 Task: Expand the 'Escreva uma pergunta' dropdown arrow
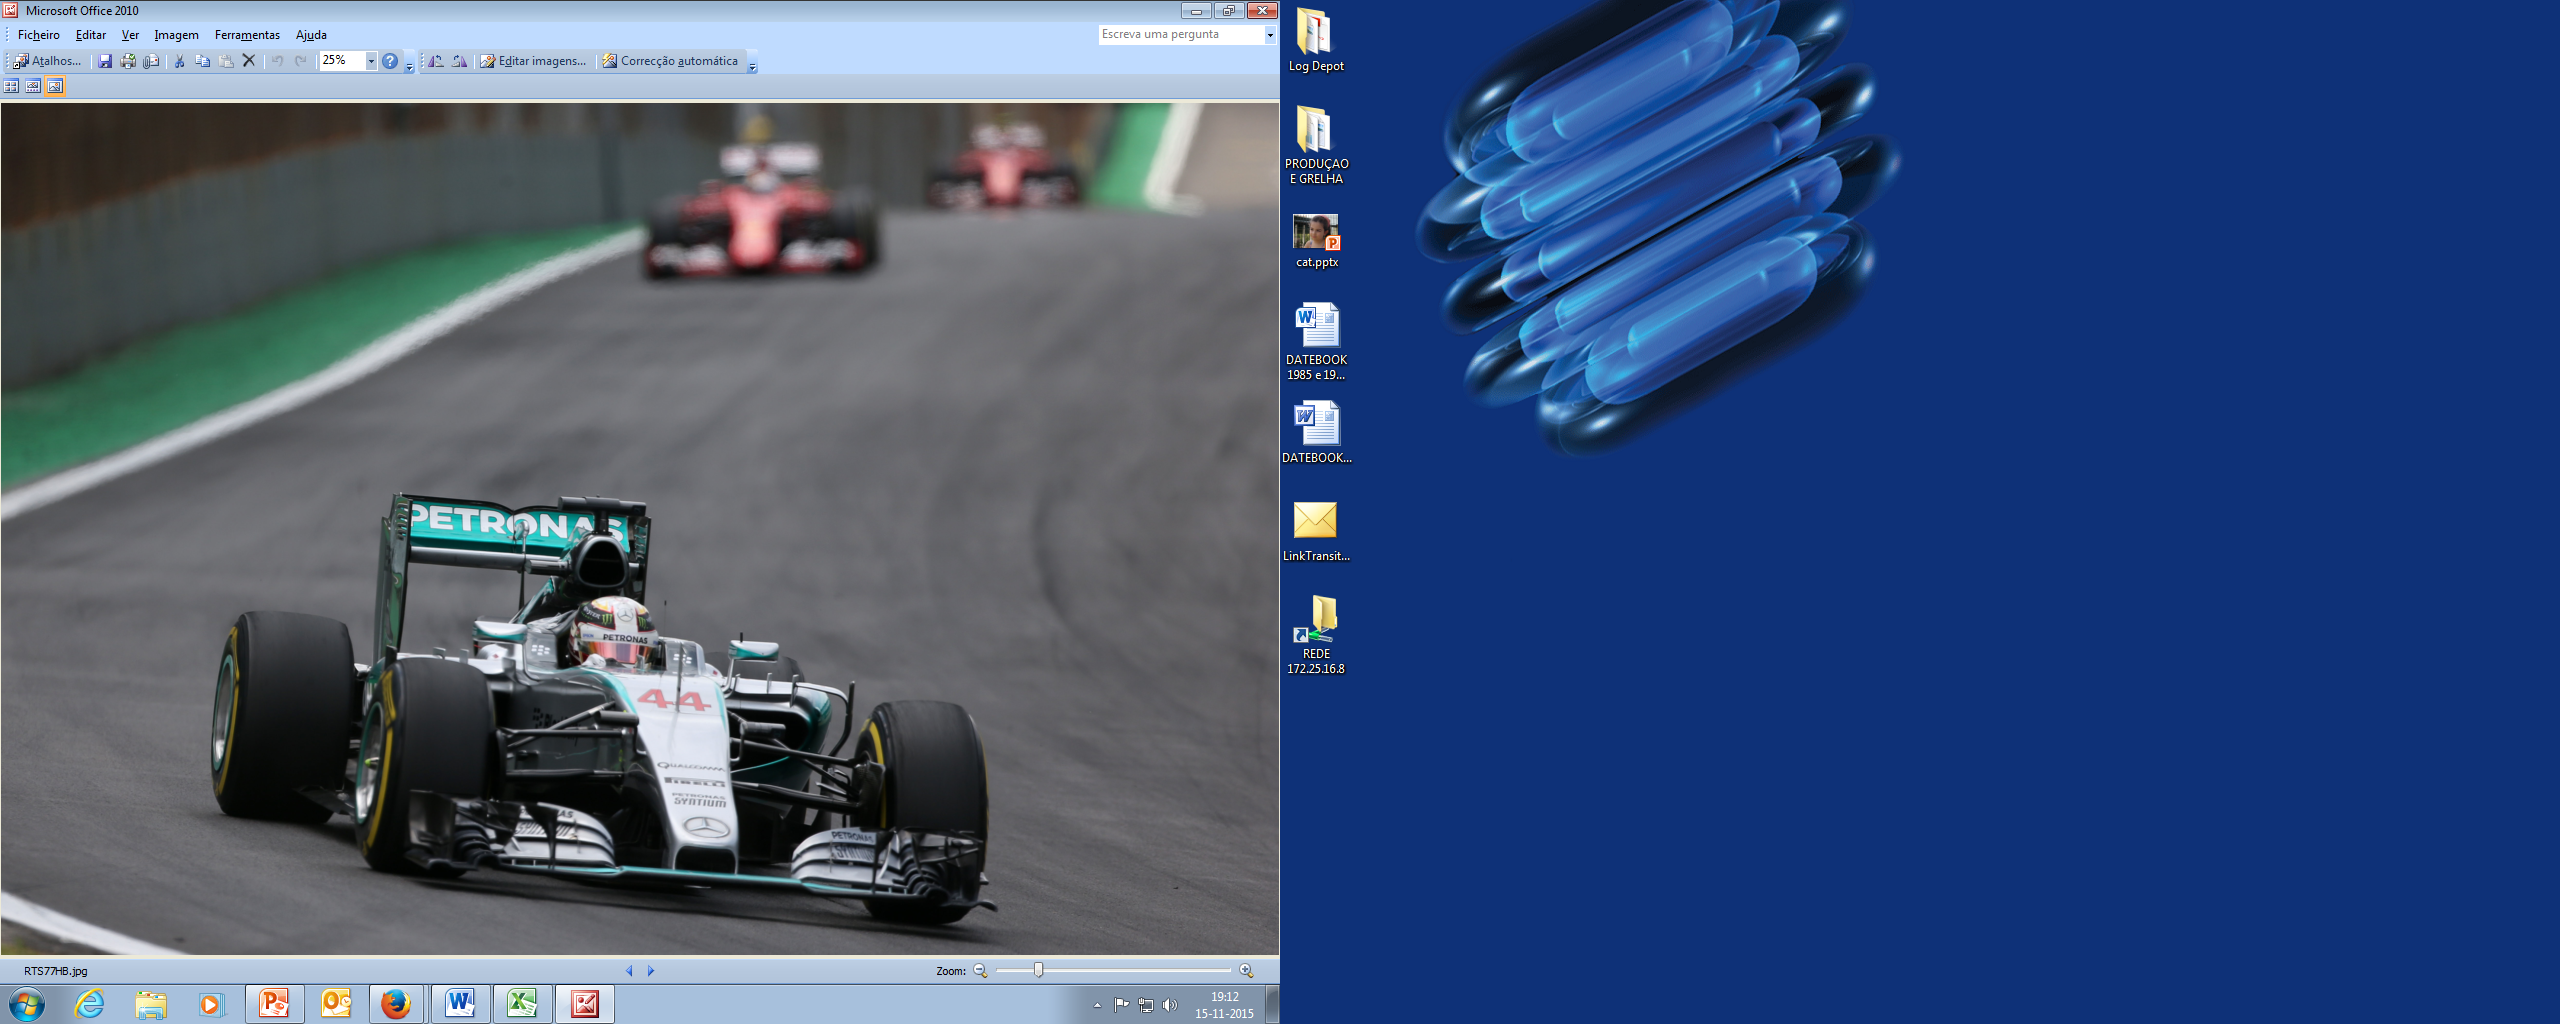pos(1270,35)
